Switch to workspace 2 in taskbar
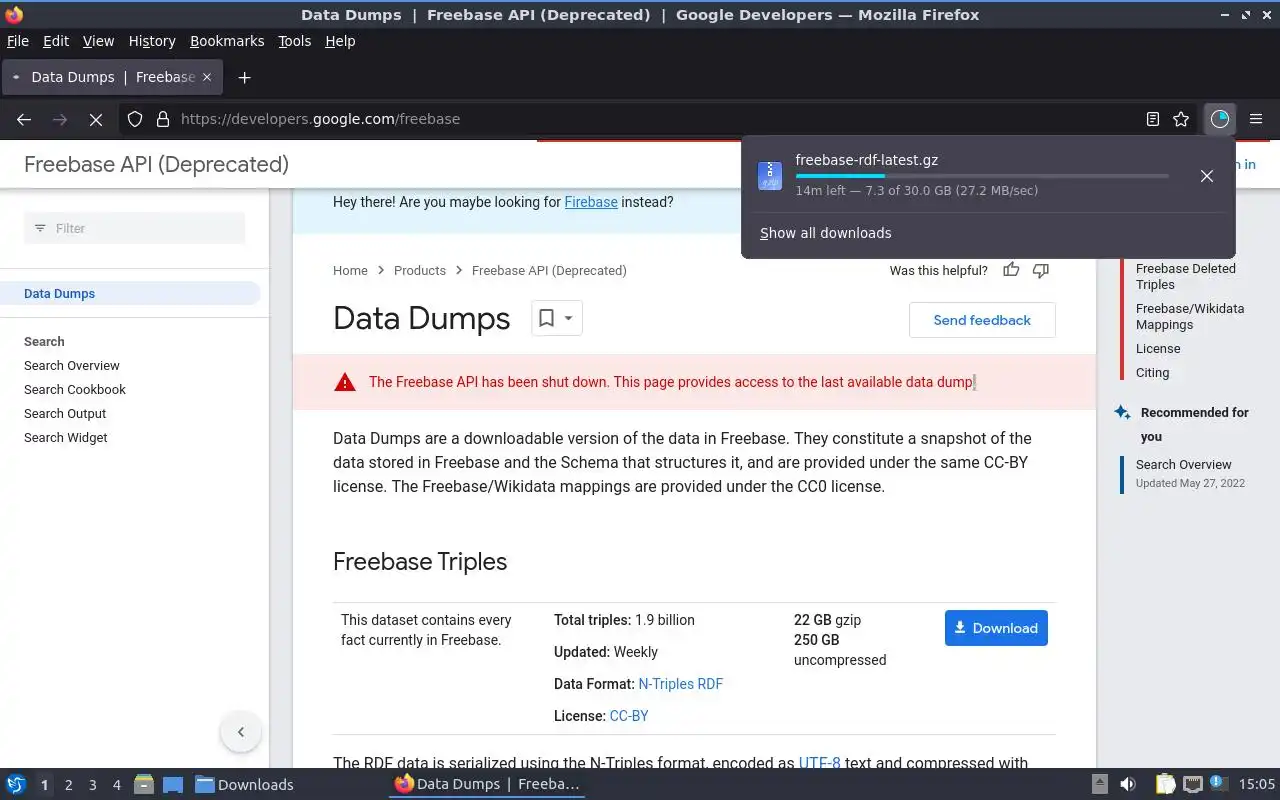The image size is (1280, 800). [69, 785]
